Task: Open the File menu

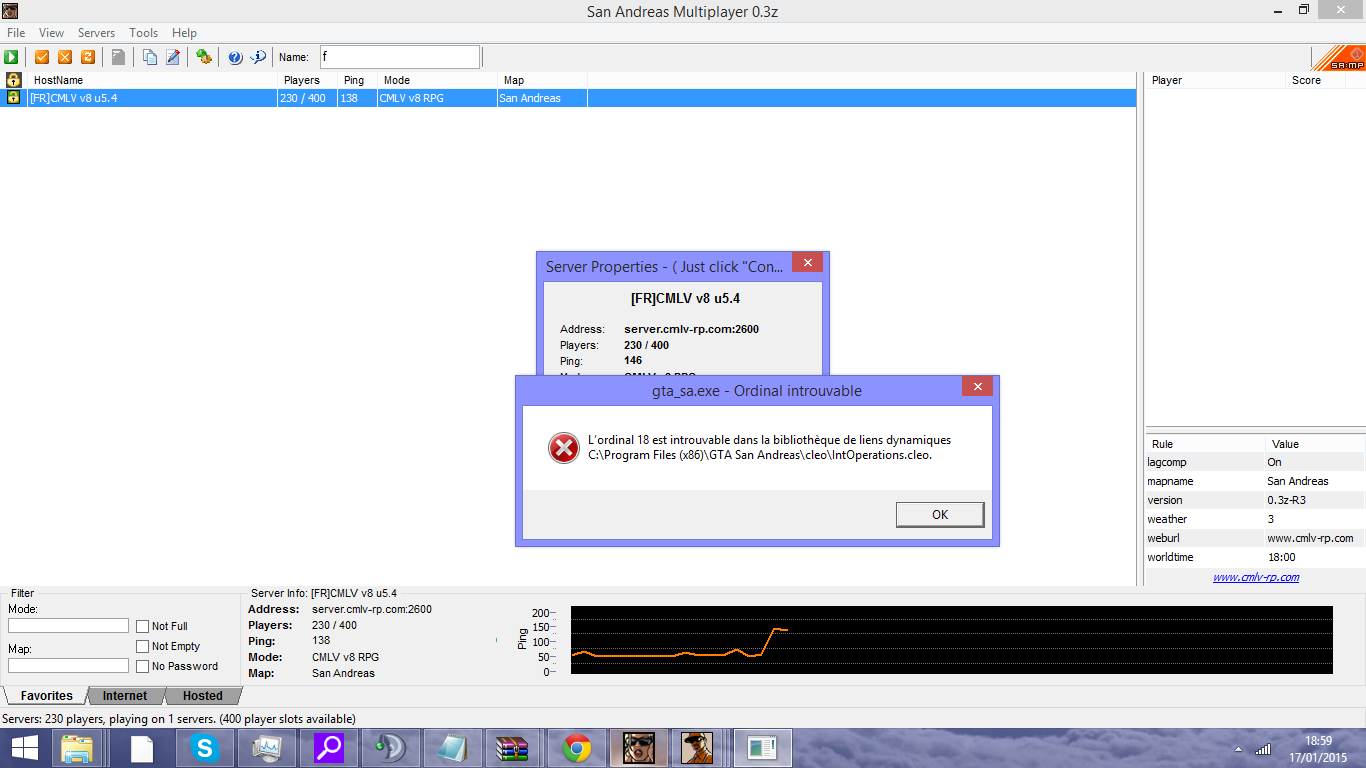Action: [16, 33]
